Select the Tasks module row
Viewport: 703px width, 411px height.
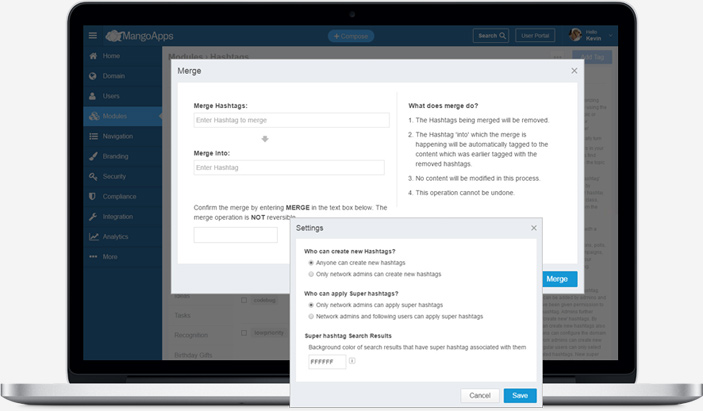pos(182,316)
